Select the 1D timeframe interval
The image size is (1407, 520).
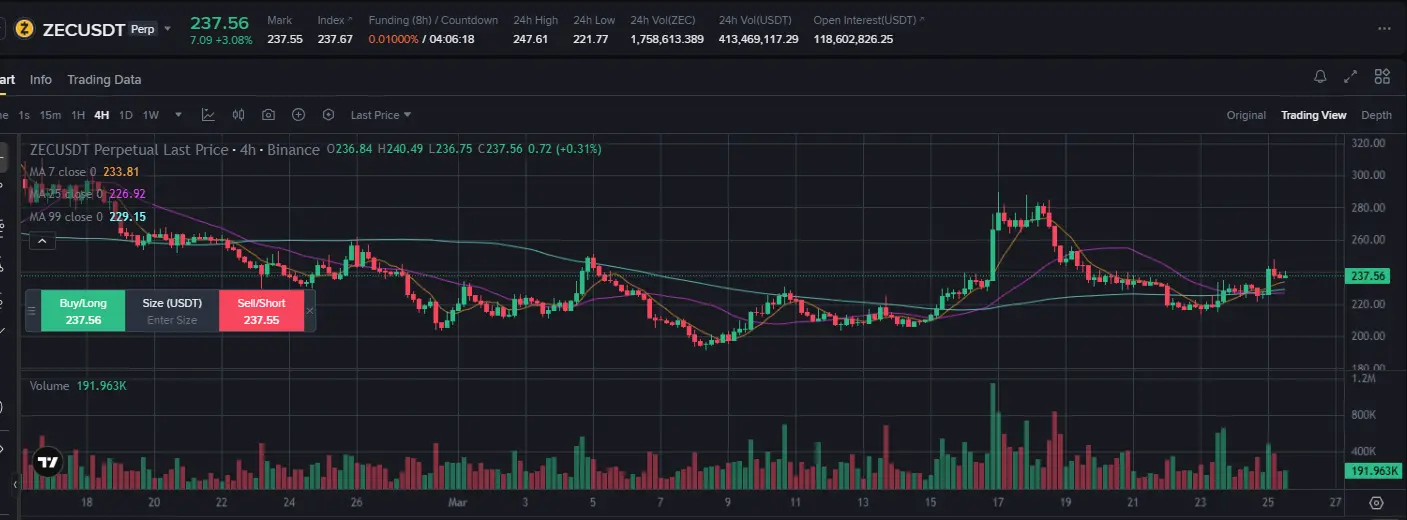click(x=126, y=115)
